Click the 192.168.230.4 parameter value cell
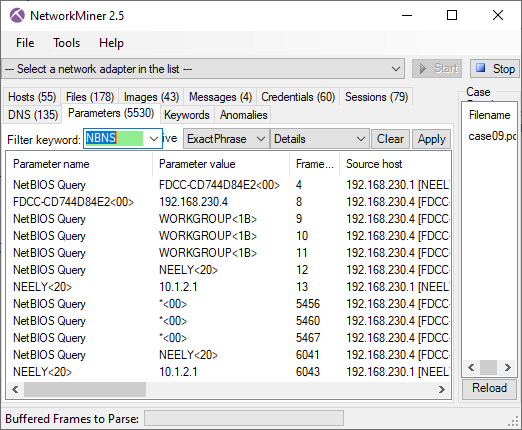This screenshot has width=522, height=430. [x=193, y=202]
